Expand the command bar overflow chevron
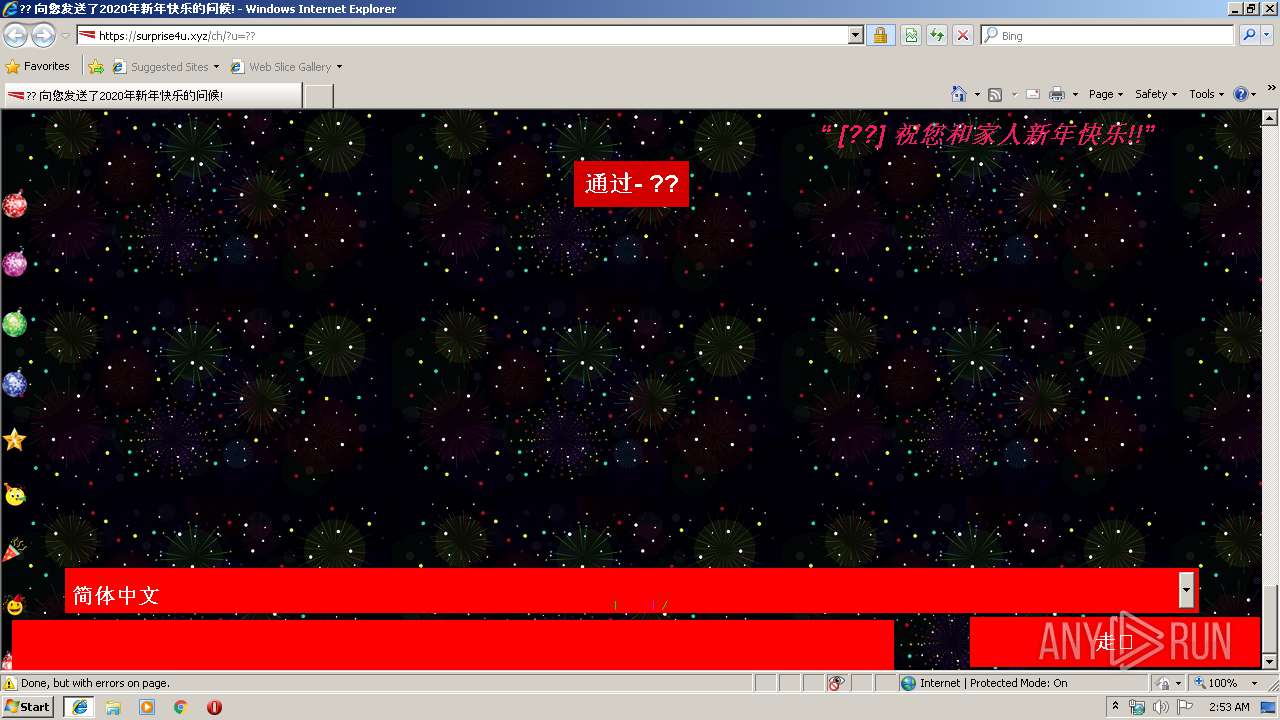The image size is (1280, 720). (x=1271, y=89)
